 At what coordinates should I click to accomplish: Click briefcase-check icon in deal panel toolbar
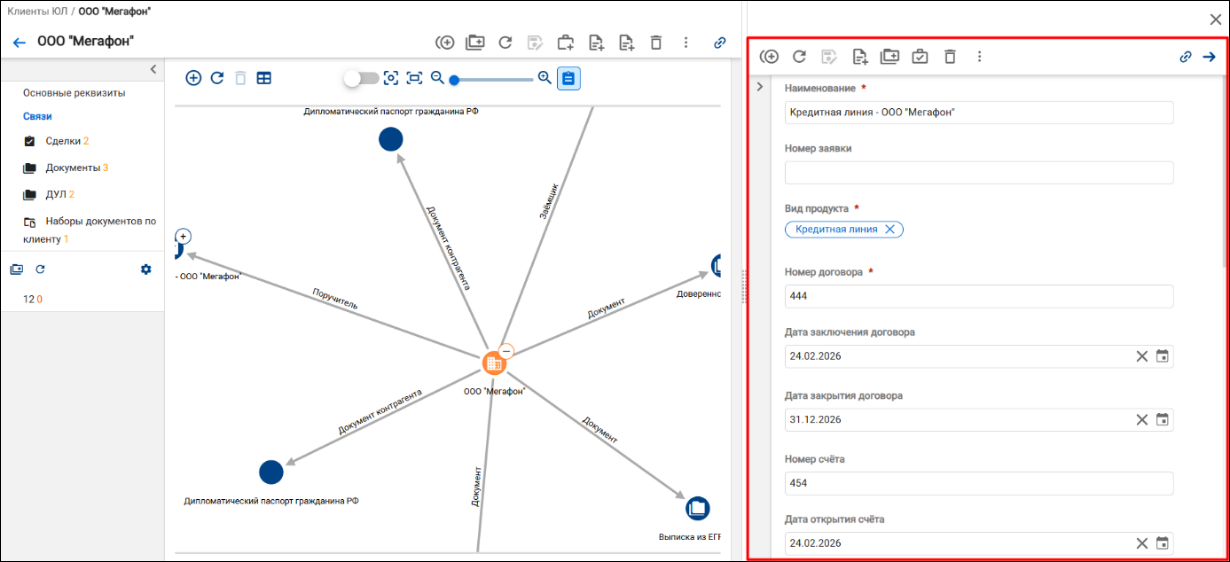click(920, 57)
